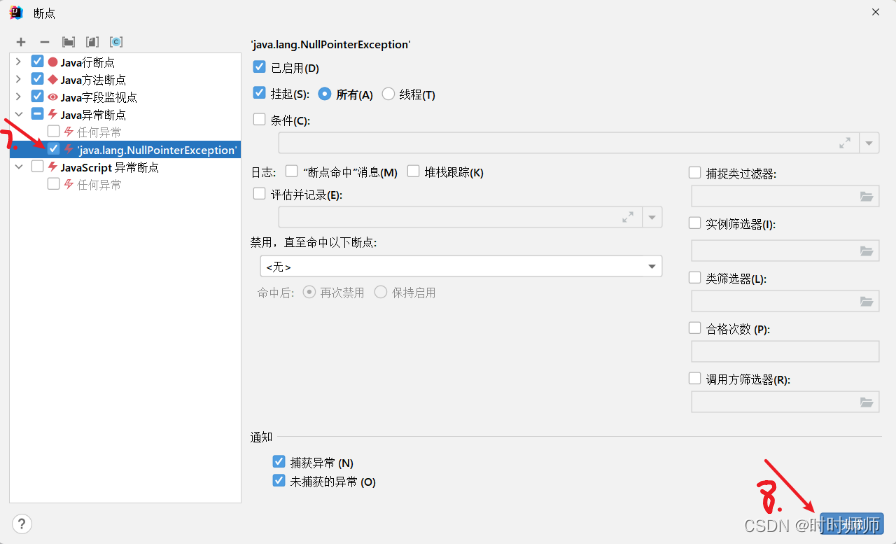The image size is (896, 544).
Task: Click the blue confirm button at bottom right
Action: [x=851, y=523]
